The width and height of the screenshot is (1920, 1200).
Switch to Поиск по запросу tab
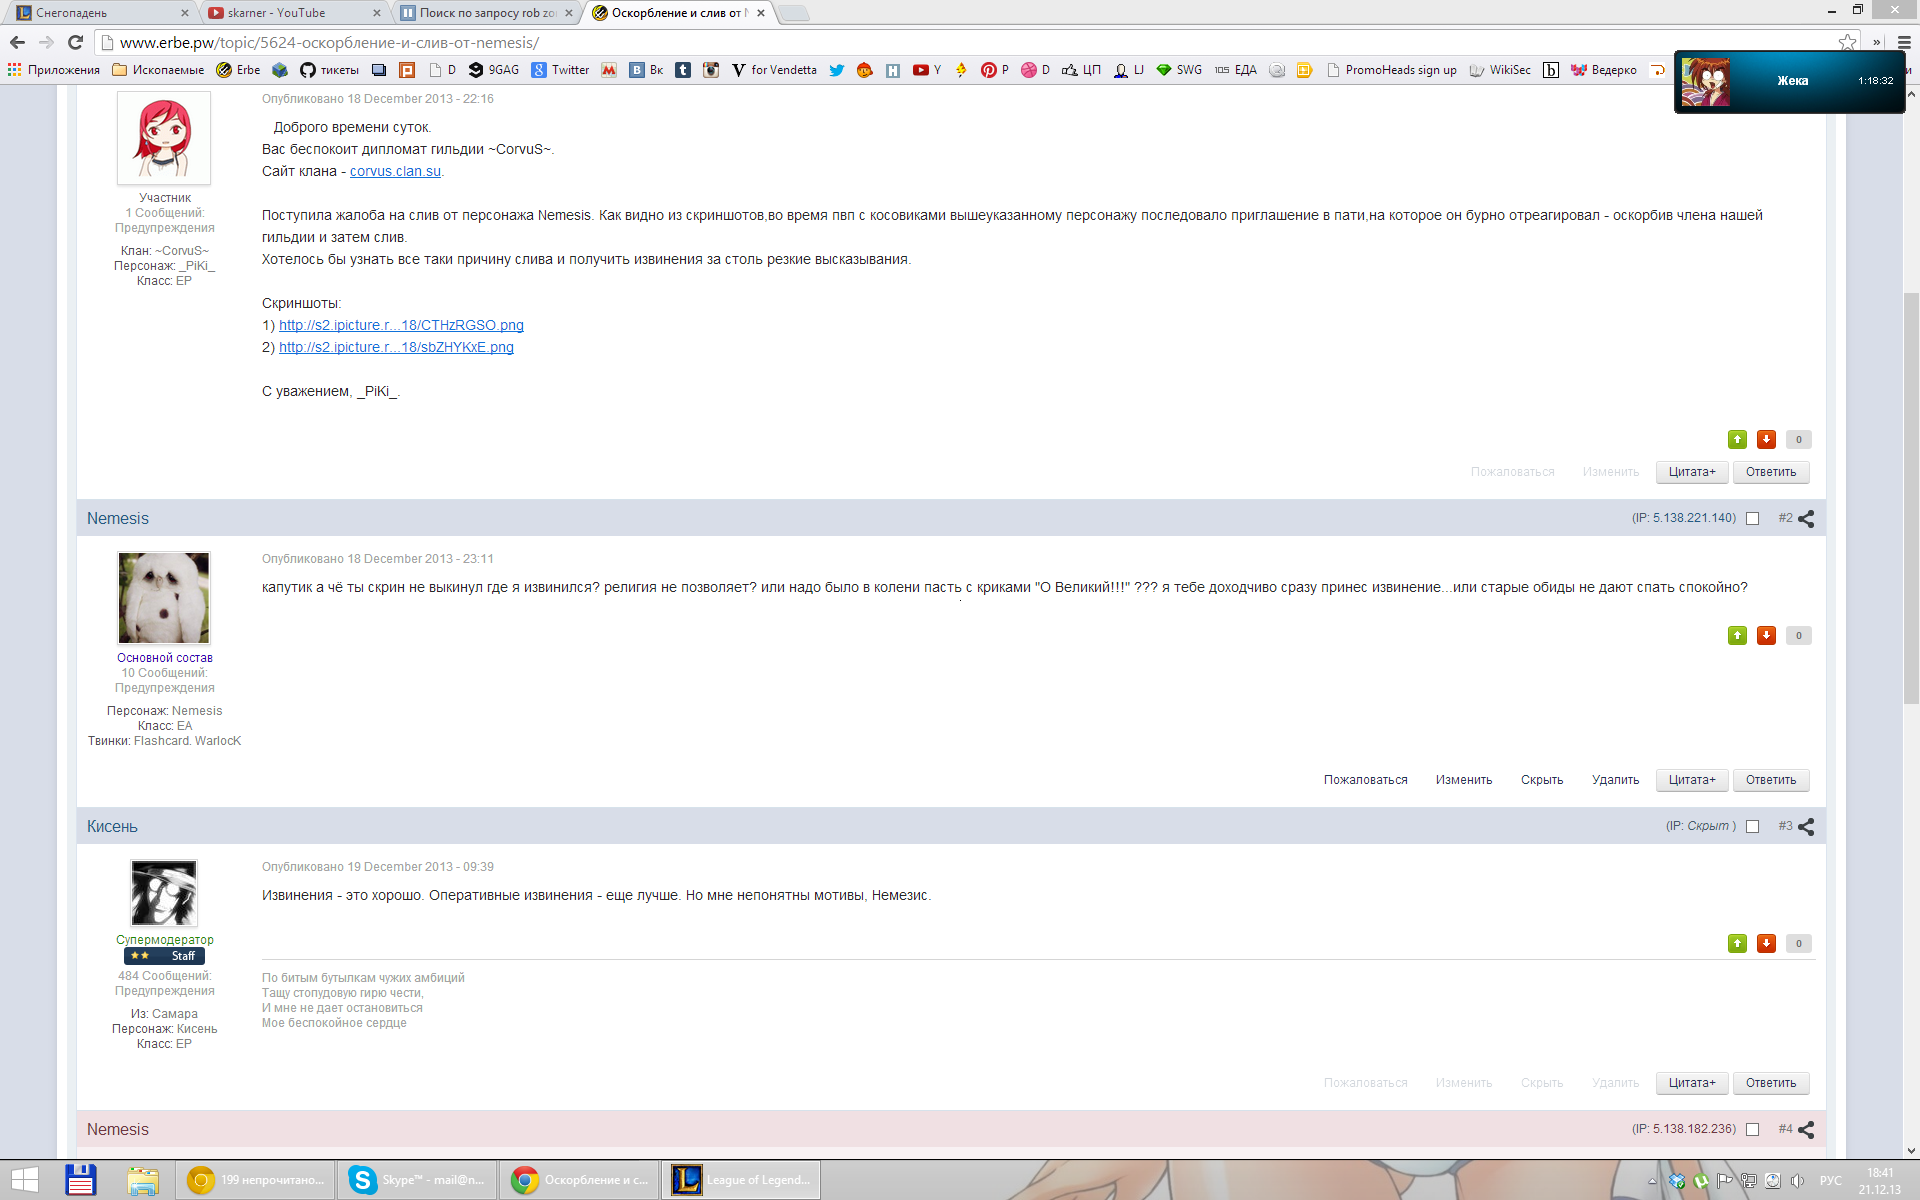pos(487,13)
